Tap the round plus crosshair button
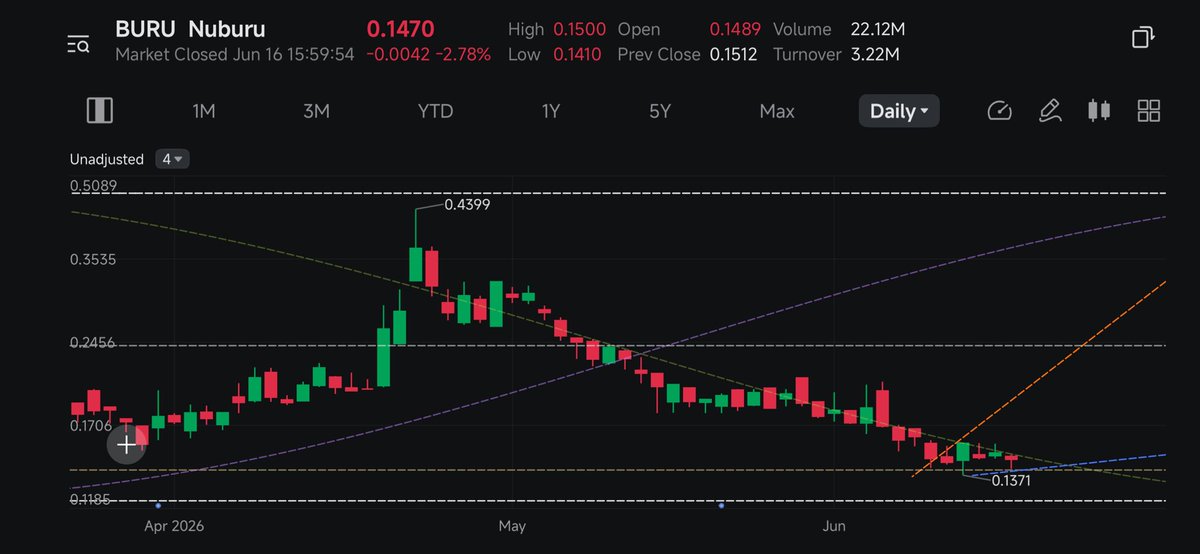This screenshot has height=554, width=1200. 127,444
